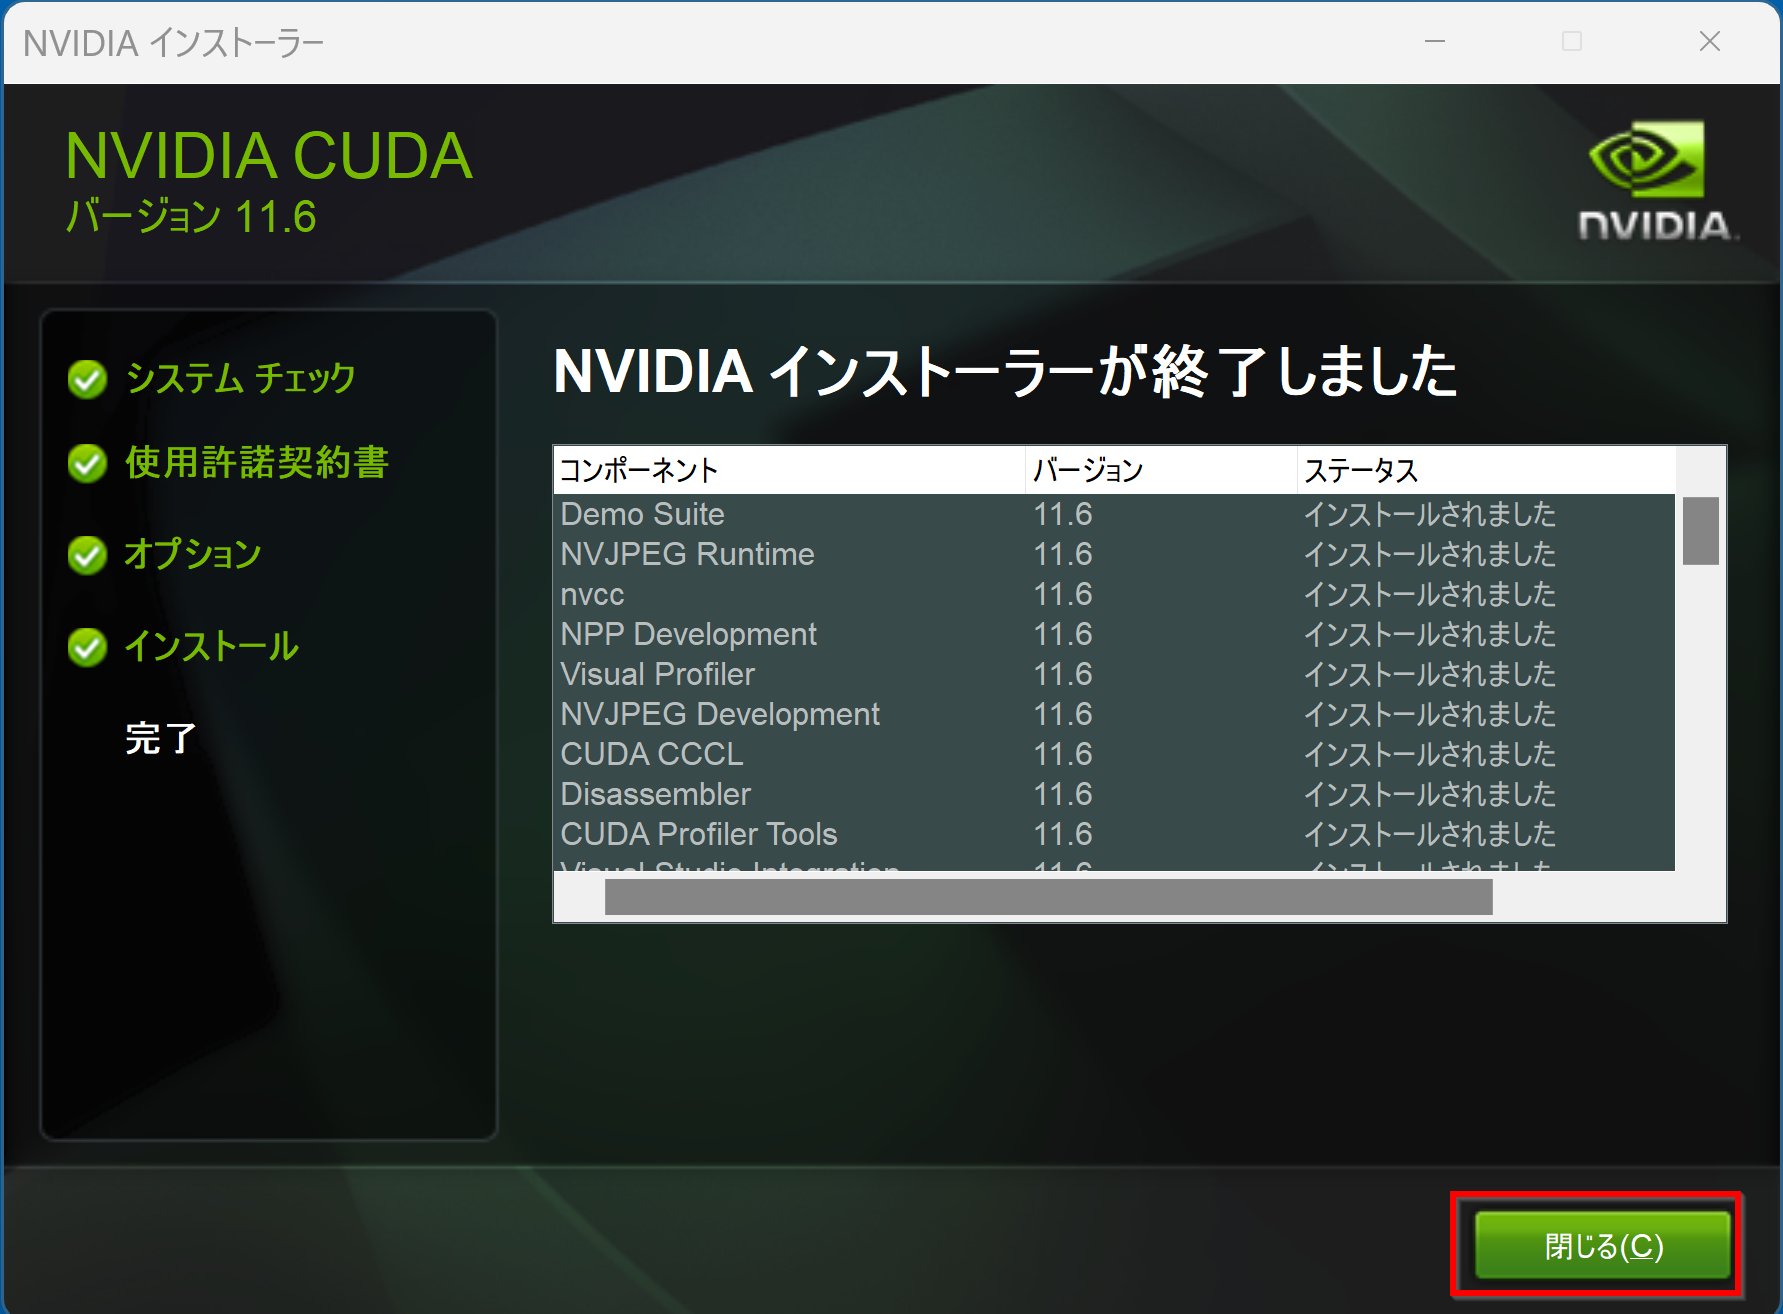Close the installer window with X
Screen dimensions: 1783x1314
(1710, 41)
